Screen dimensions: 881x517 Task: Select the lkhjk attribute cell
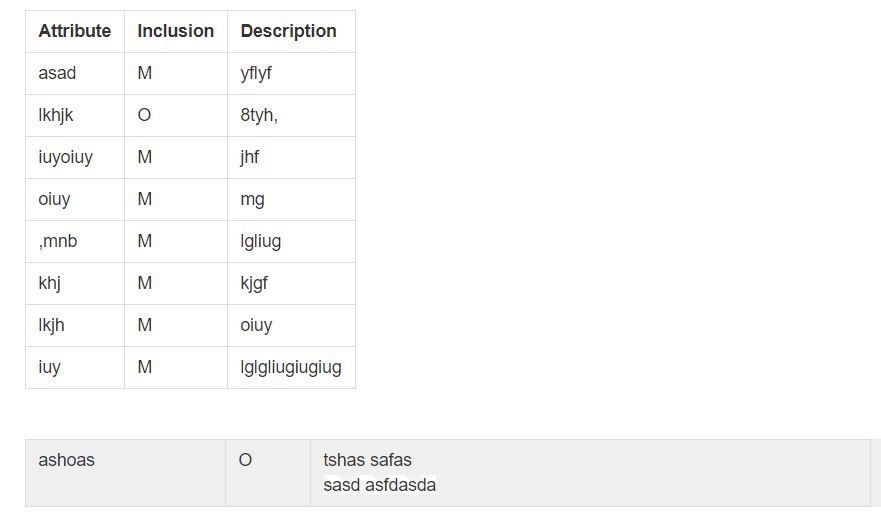coord(75,116)
